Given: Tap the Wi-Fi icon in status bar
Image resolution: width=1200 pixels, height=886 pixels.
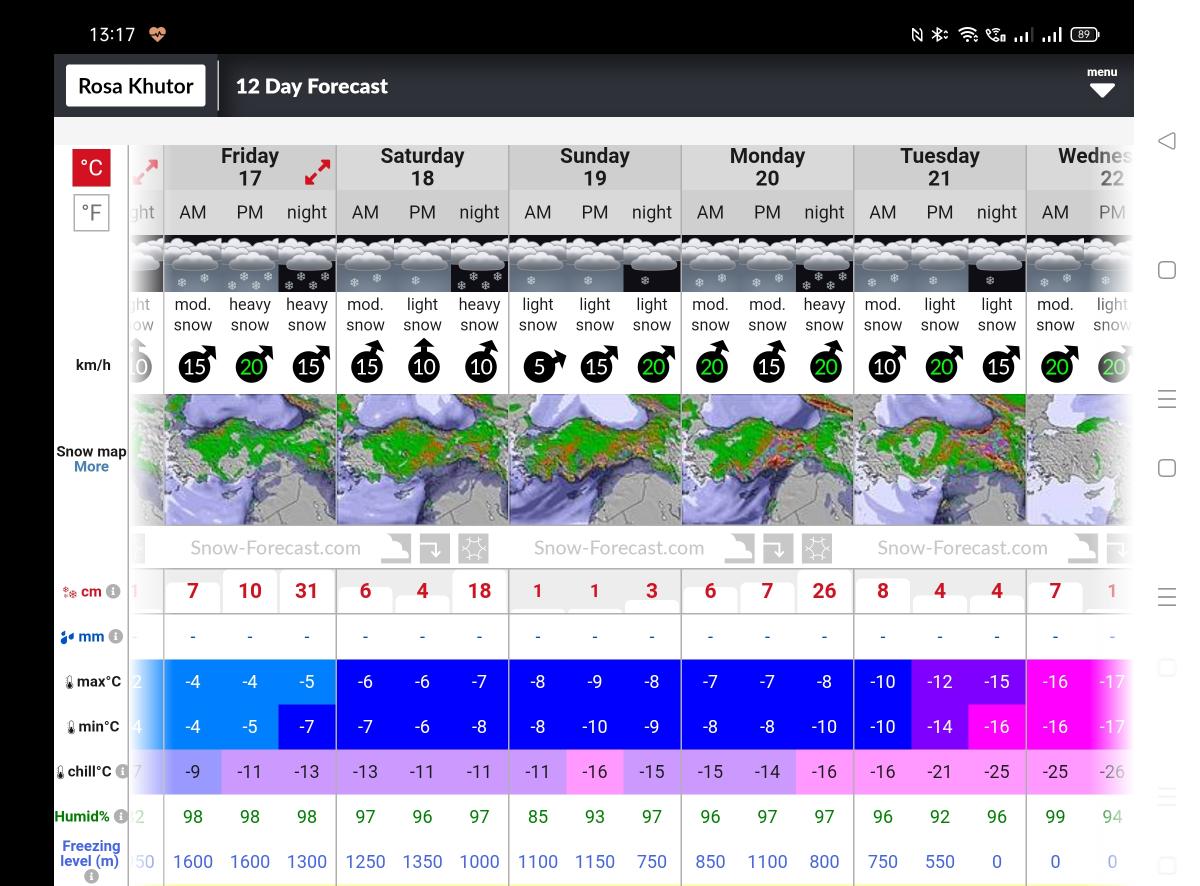Looking at the screenshot, I should click(968, 35).
